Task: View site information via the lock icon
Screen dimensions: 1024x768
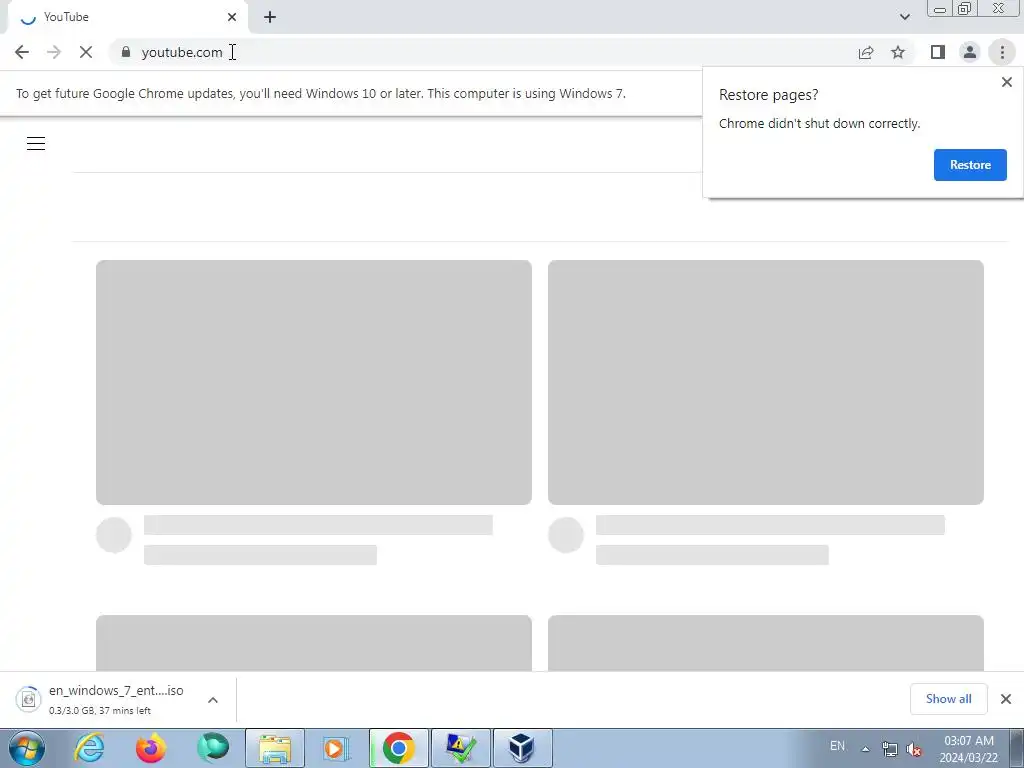Action: tap(126, 52)
